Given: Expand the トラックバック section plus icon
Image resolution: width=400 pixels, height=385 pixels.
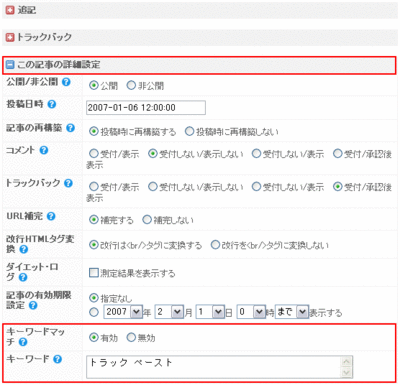Looking at the screenshot, I should (x=10, y=37).
